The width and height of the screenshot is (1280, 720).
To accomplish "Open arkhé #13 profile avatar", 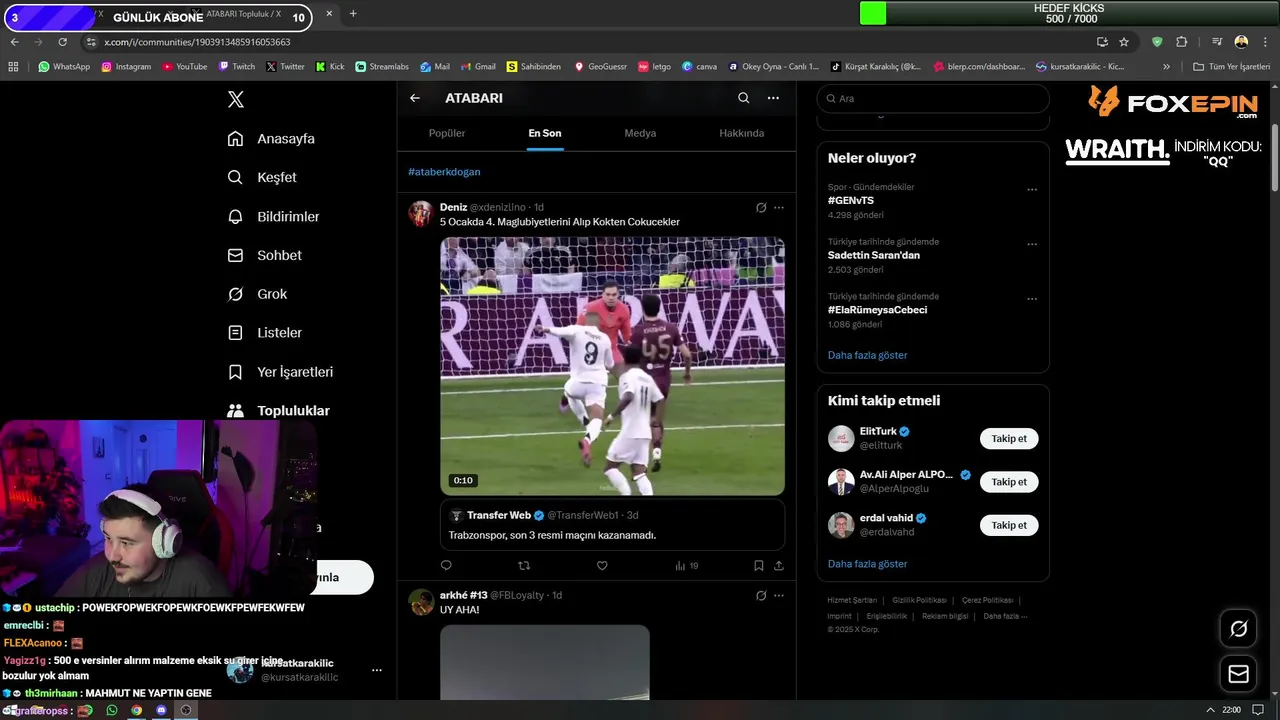I will pos(421,601).
